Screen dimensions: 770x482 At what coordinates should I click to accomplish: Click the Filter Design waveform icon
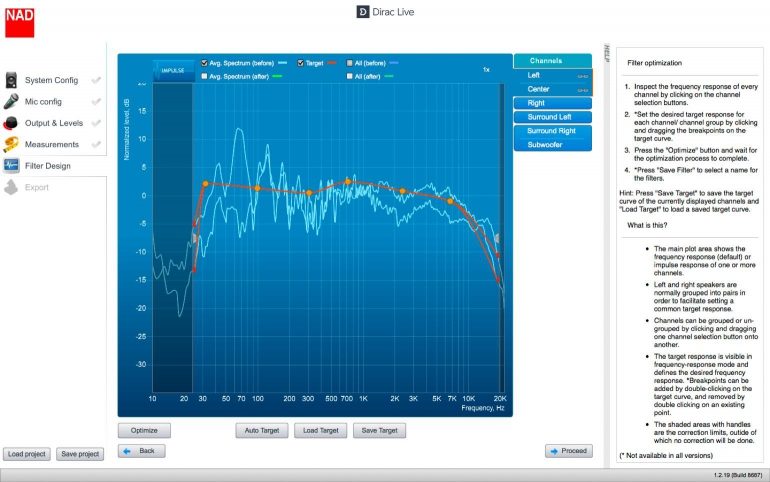[x=12, y=166]
